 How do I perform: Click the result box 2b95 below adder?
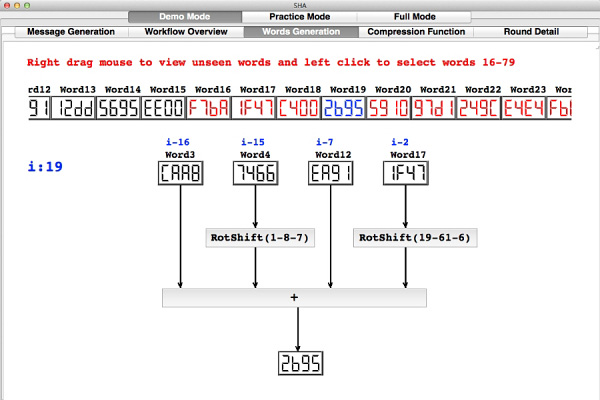pyautogui.click(x=299, y=363)
